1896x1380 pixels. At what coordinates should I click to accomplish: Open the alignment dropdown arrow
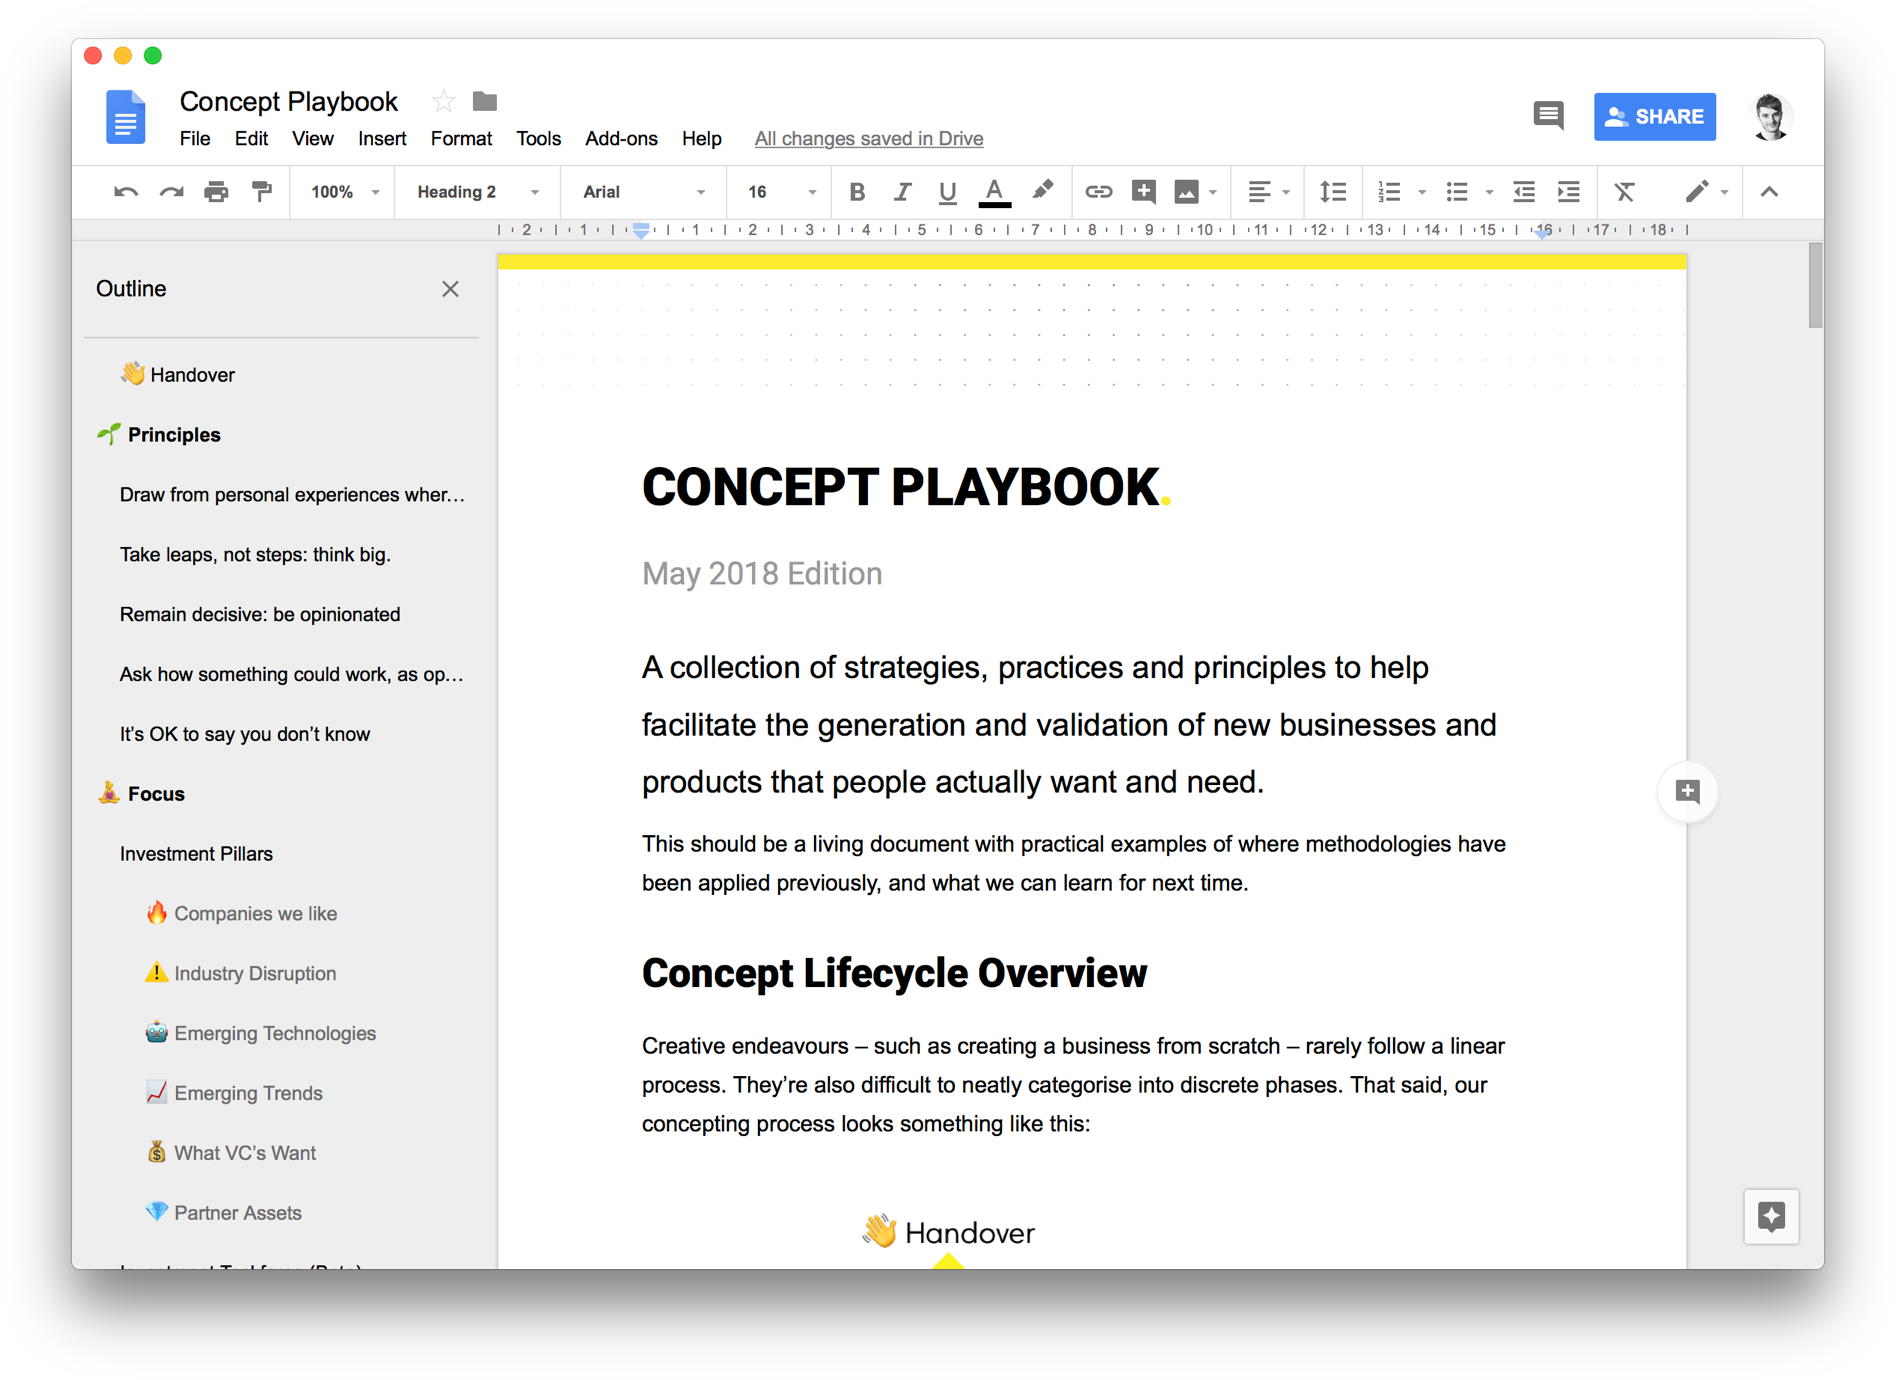[x=1286, y=193]
